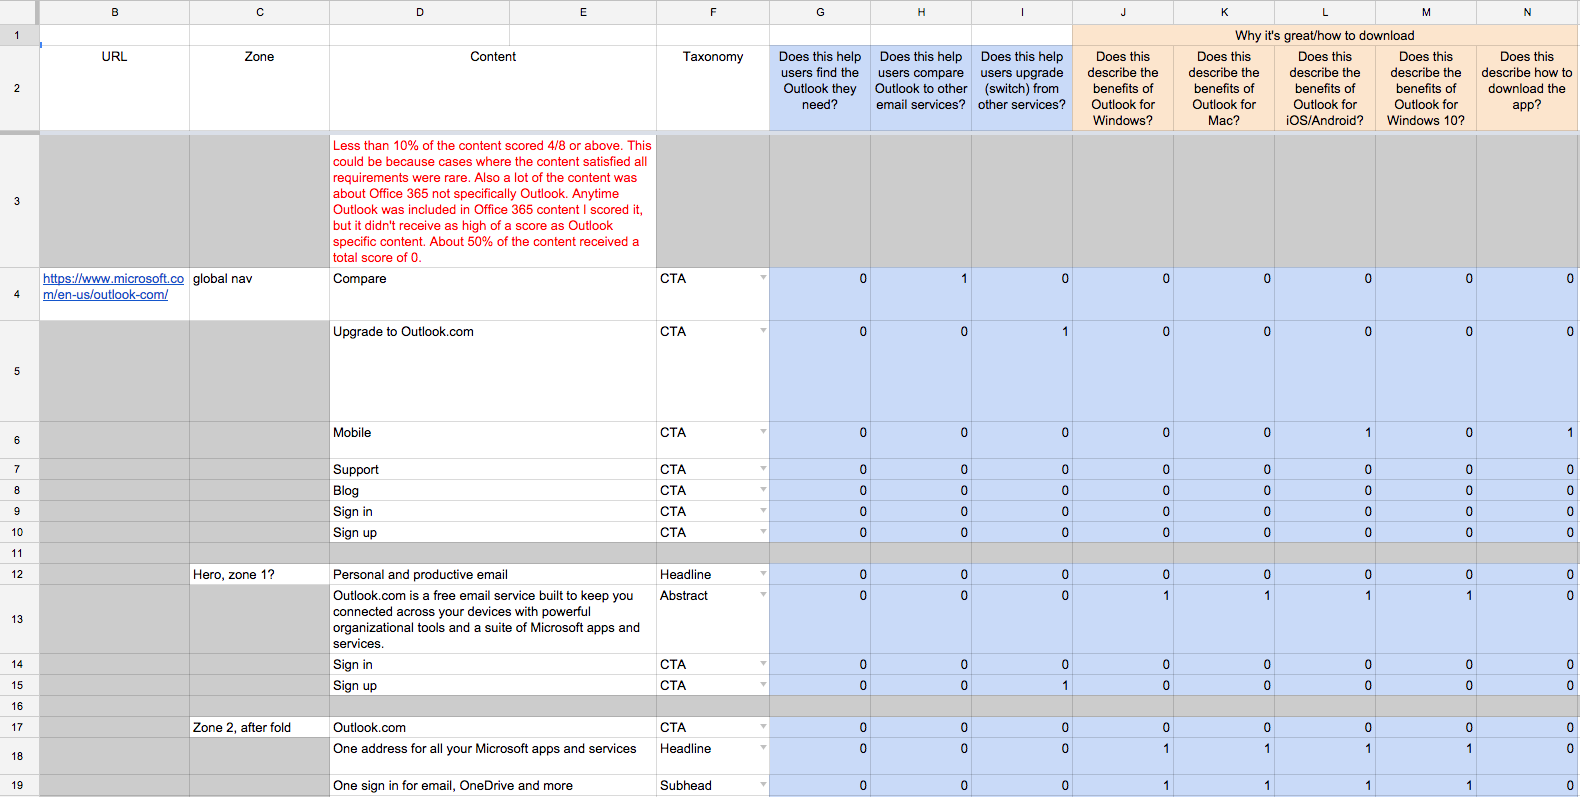Image resolution: width=1580 pixels, height=797 pixels.
Task: Select column G header
Action: tap(820, 12)
